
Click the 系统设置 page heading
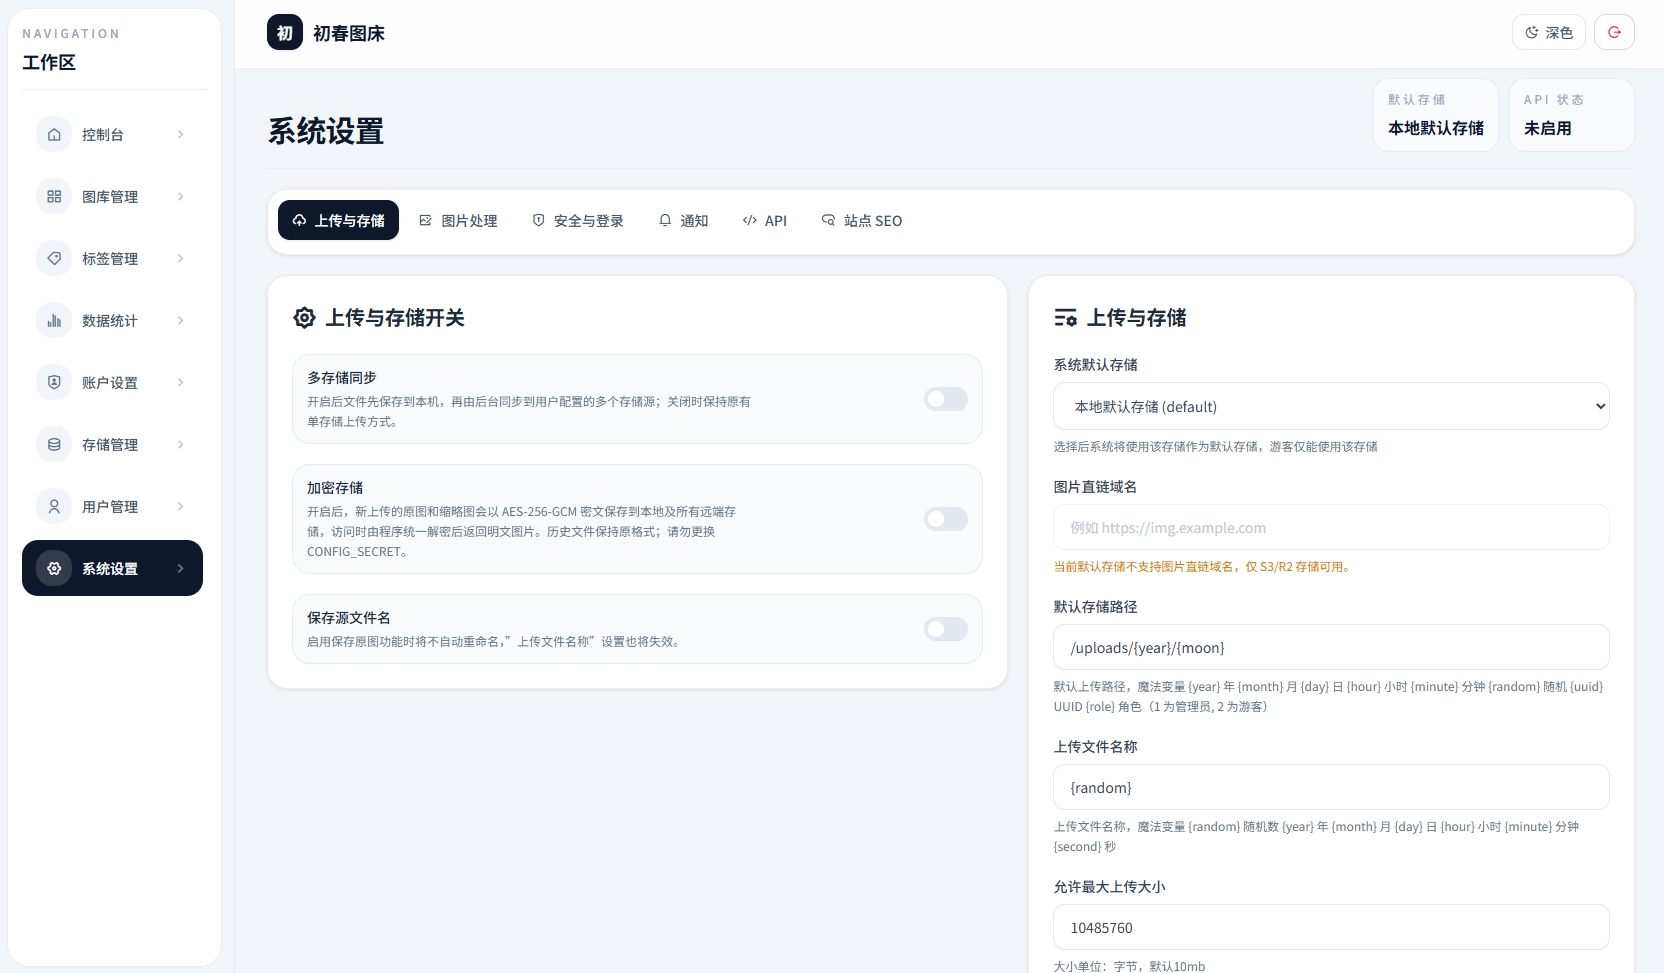(326, 131)
